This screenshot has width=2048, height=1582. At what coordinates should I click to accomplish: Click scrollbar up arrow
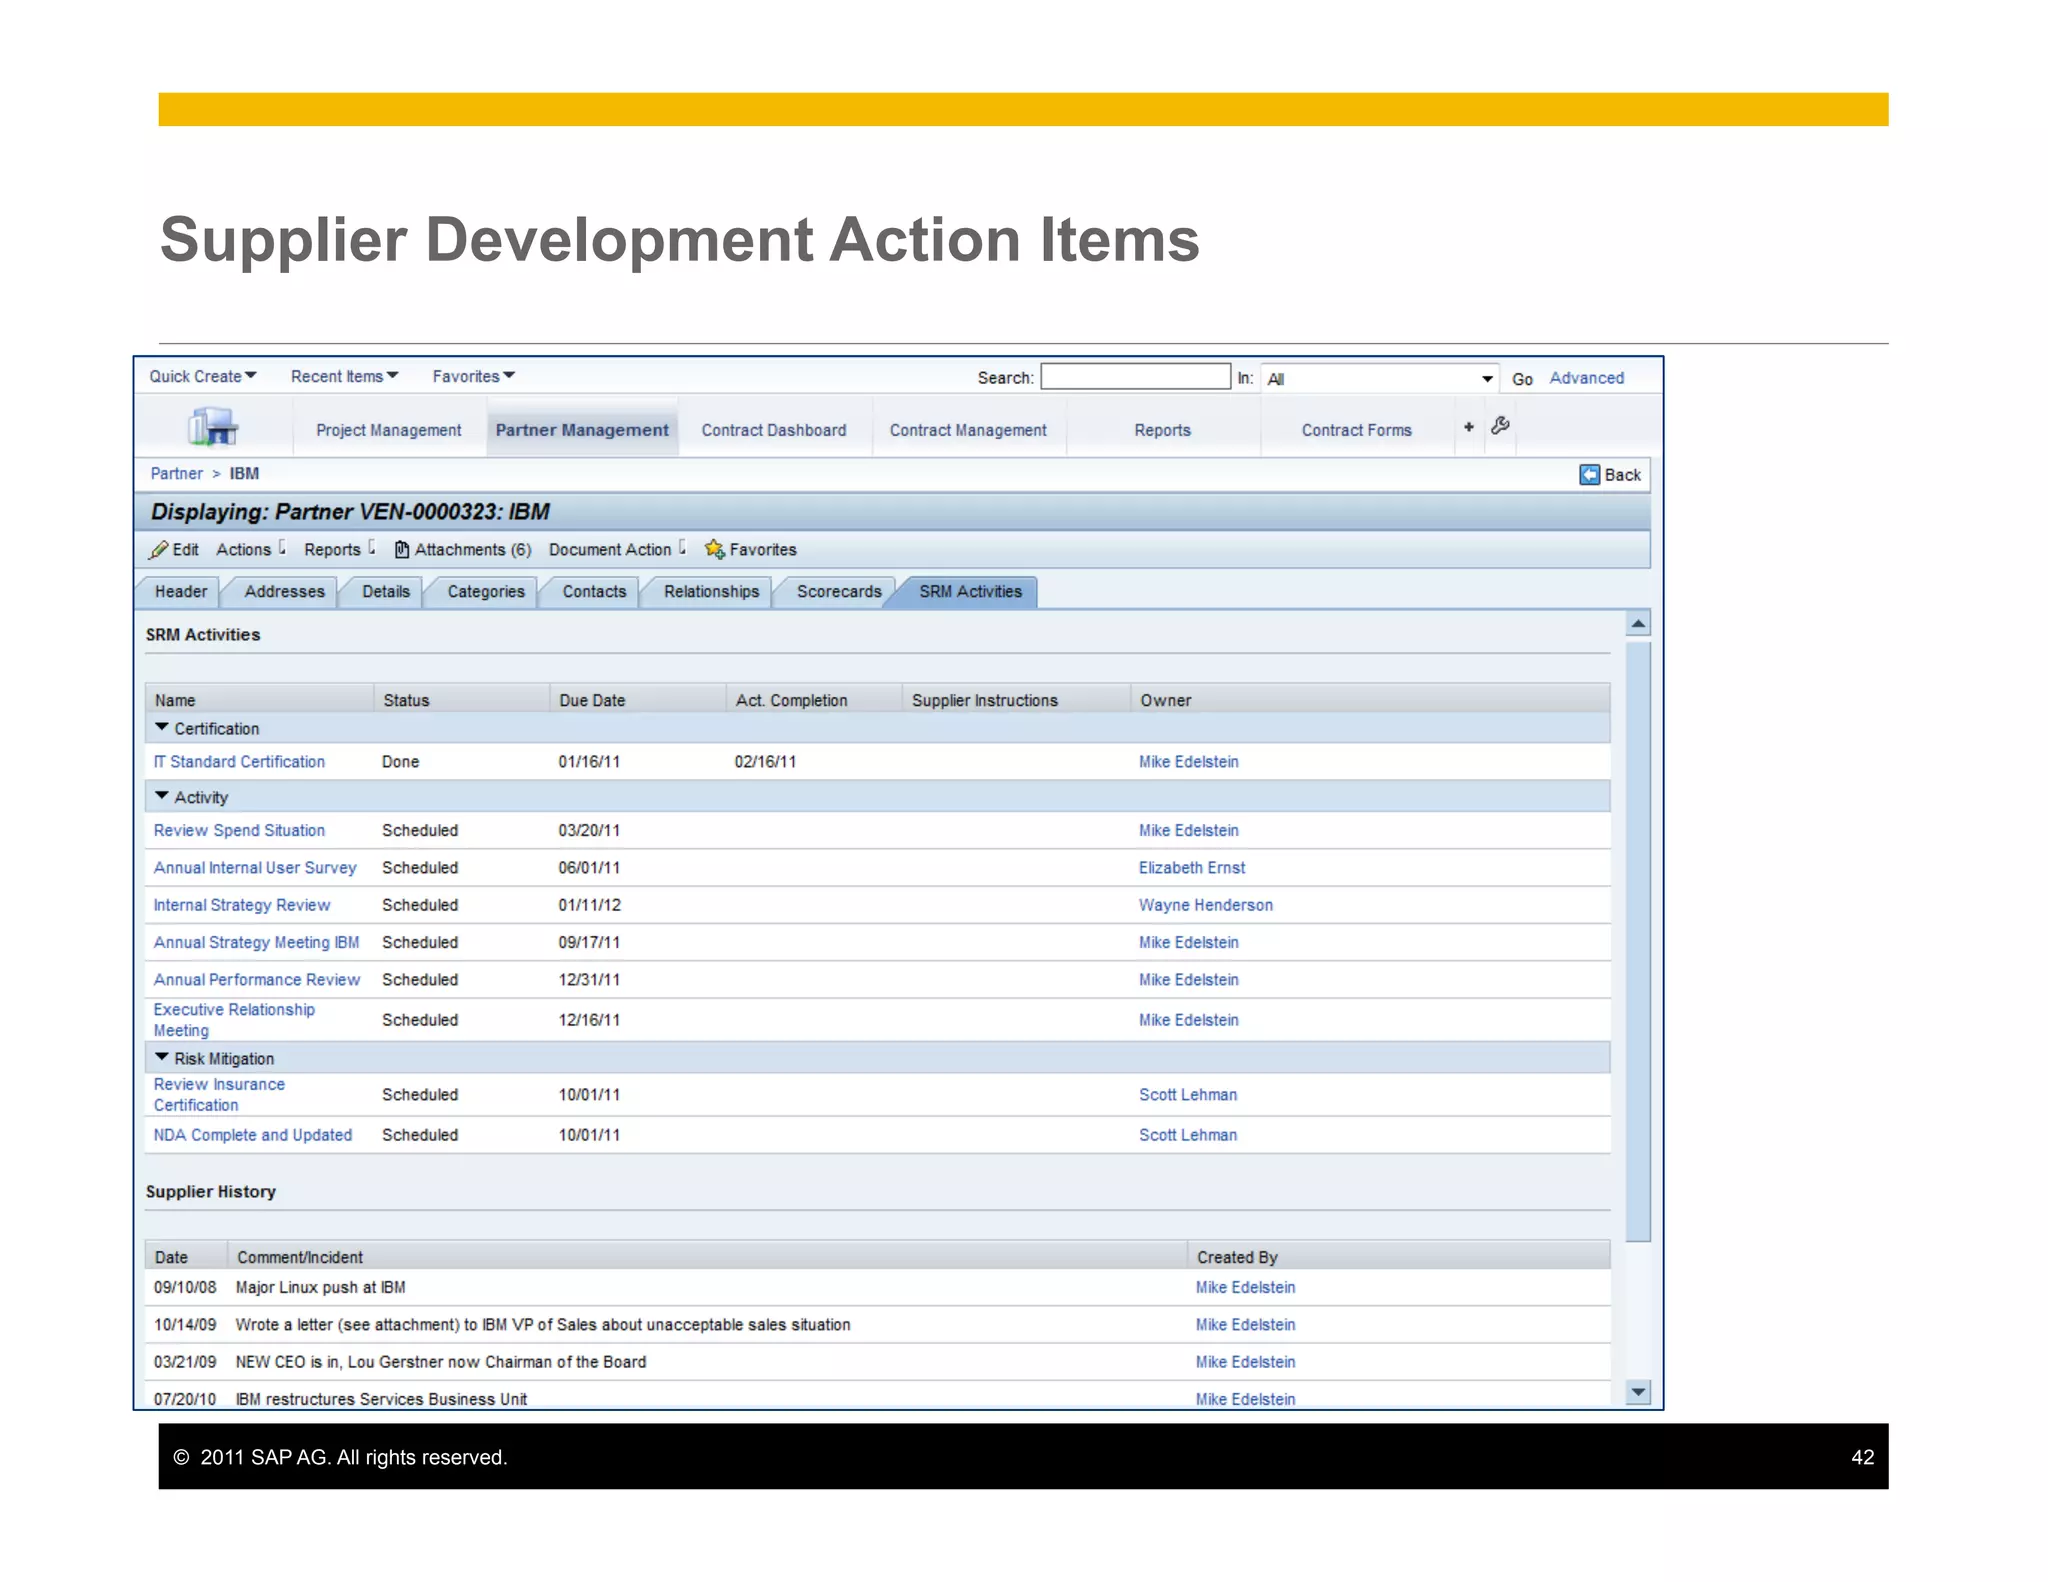pyautogui.click(x=1638, y=624)
